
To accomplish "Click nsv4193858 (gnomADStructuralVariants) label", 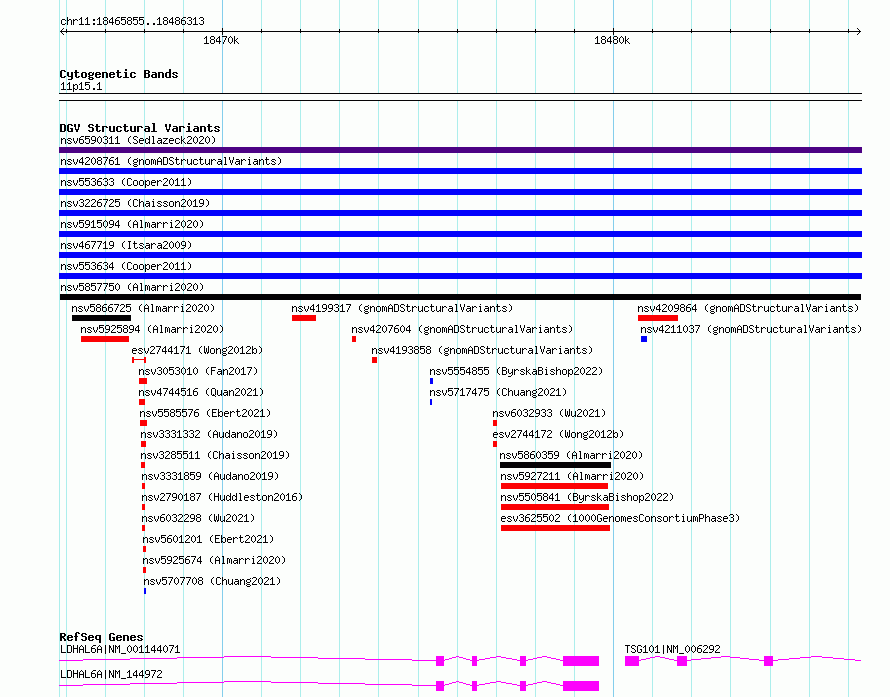I will pos(482,350).
